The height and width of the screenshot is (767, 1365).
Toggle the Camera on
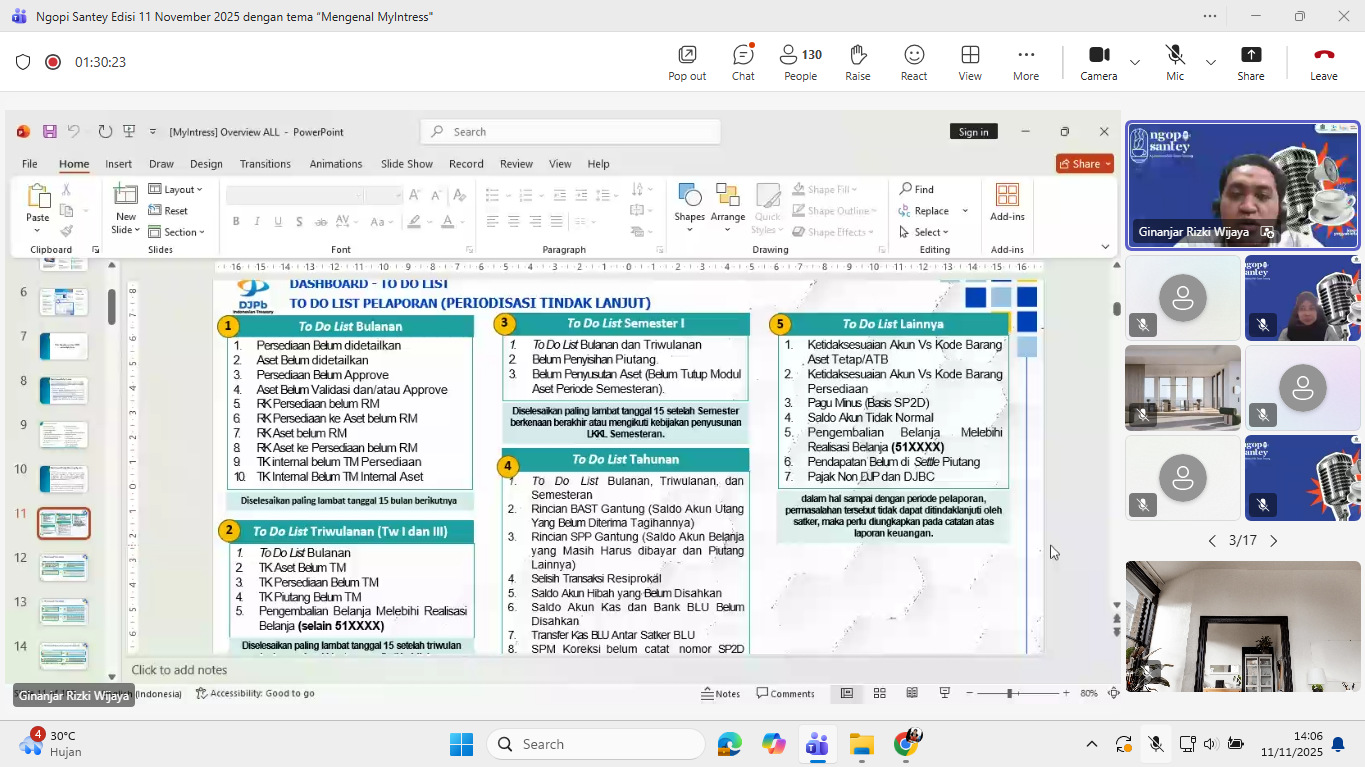tap(1099, 62)
